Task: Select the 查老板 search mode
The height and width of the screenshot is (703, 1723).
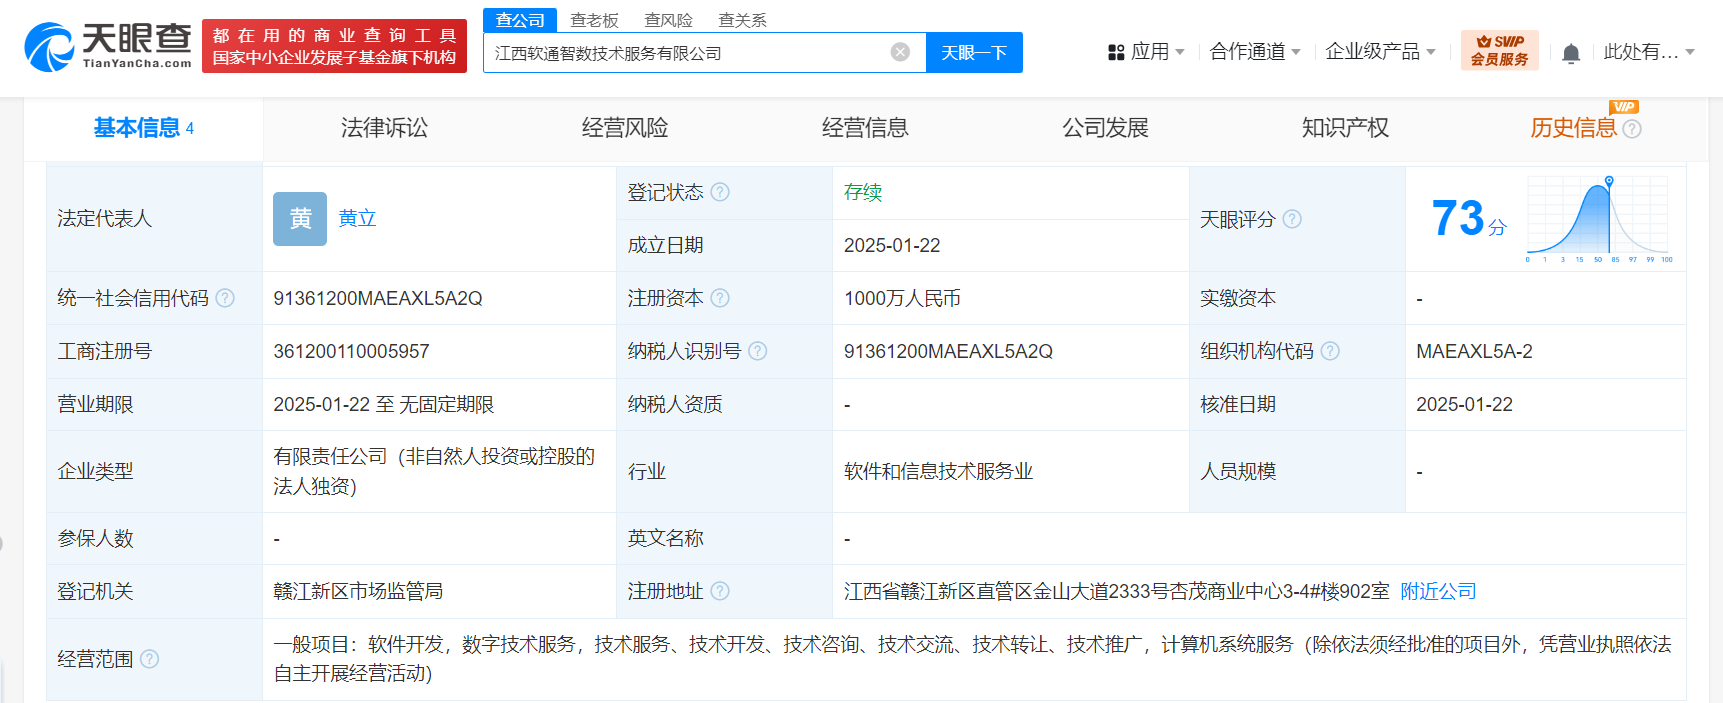Action: coord(594,20)
